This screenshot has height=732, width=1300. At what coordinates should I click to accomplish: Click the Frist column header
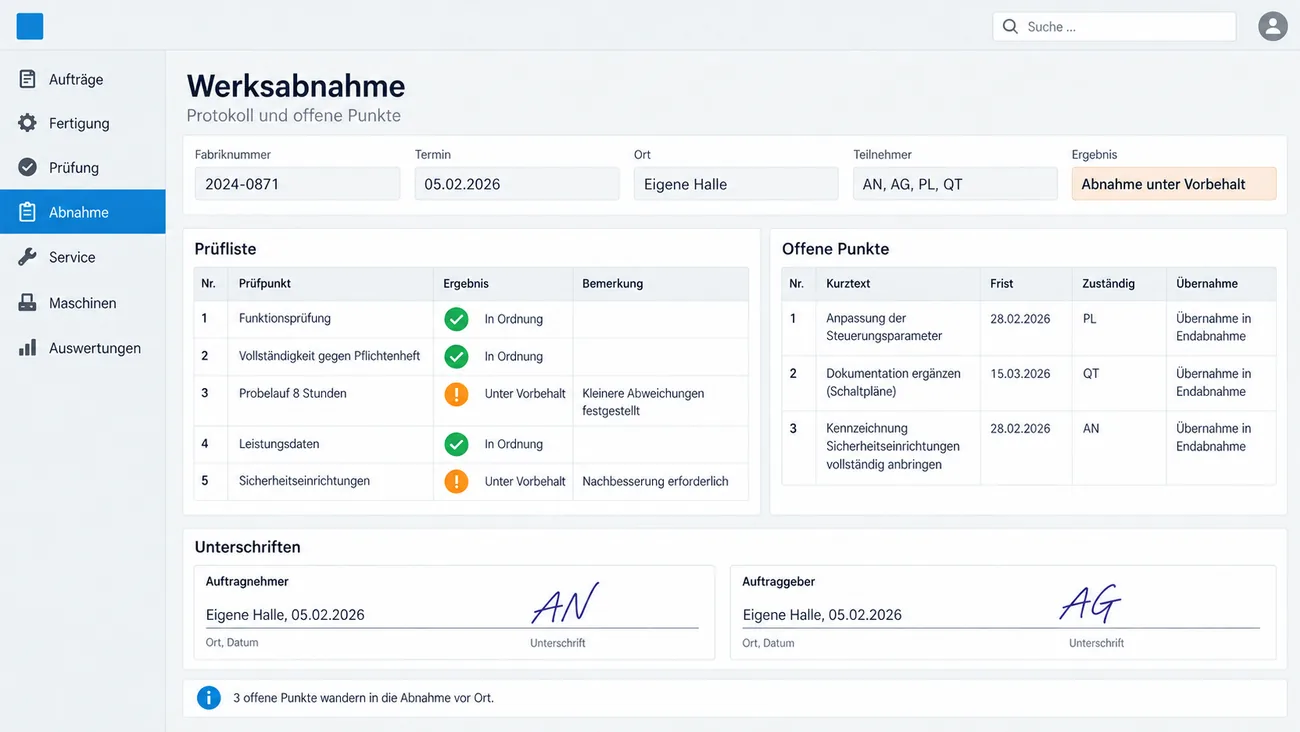pos(1002,284)
